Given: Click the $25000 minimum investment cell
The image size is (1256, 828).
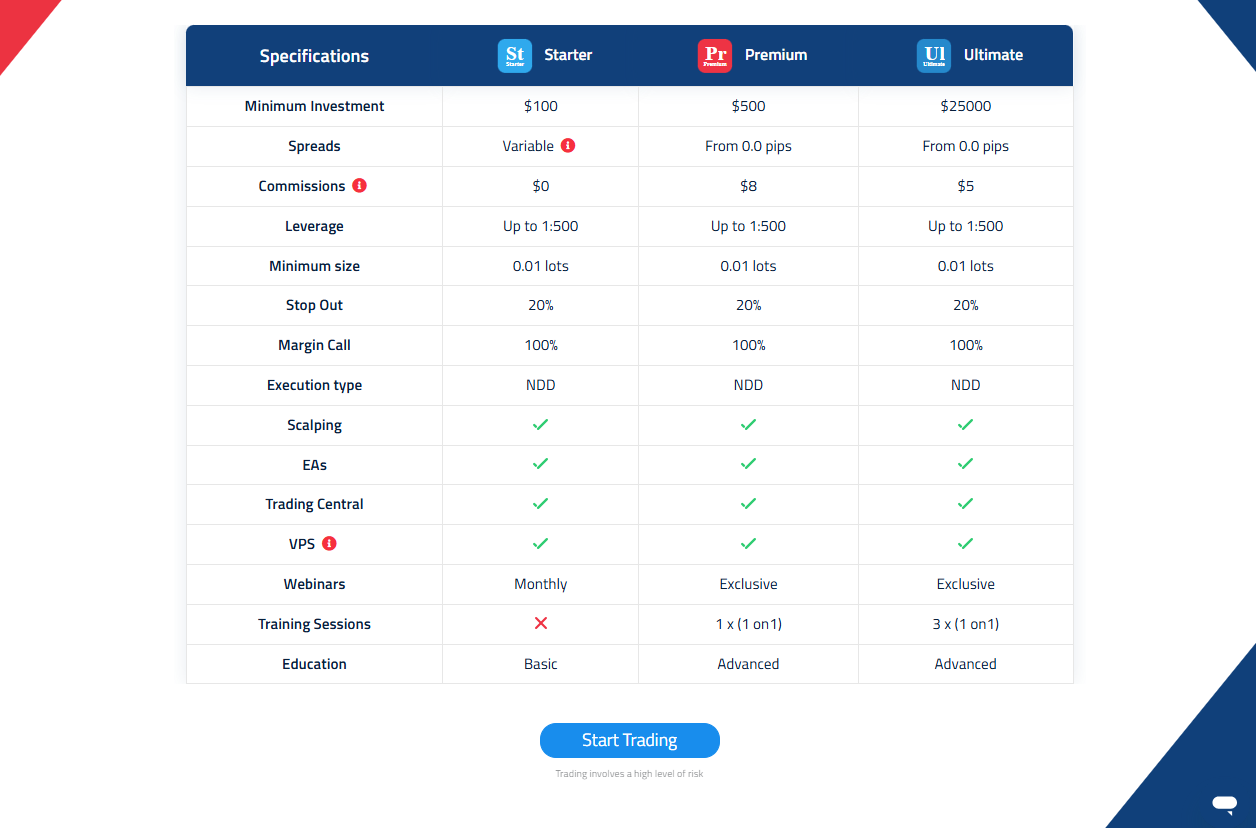Looking at the screenshot, I should 965,106.
